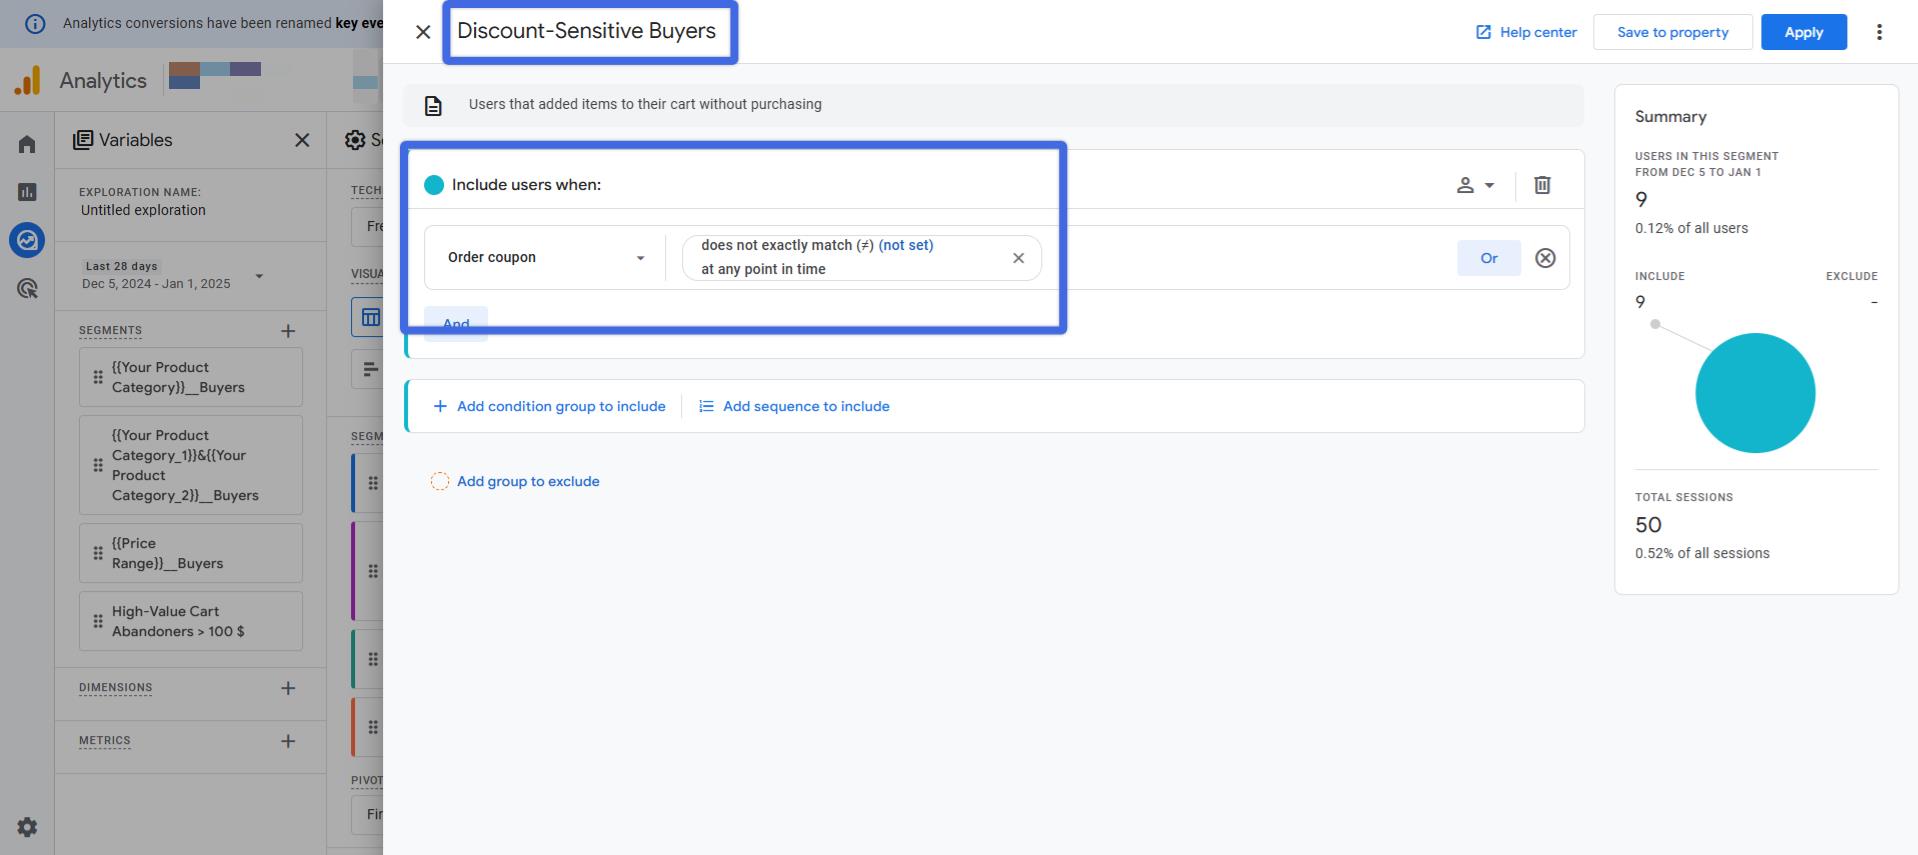Click the Google Analytics logo

28,80
